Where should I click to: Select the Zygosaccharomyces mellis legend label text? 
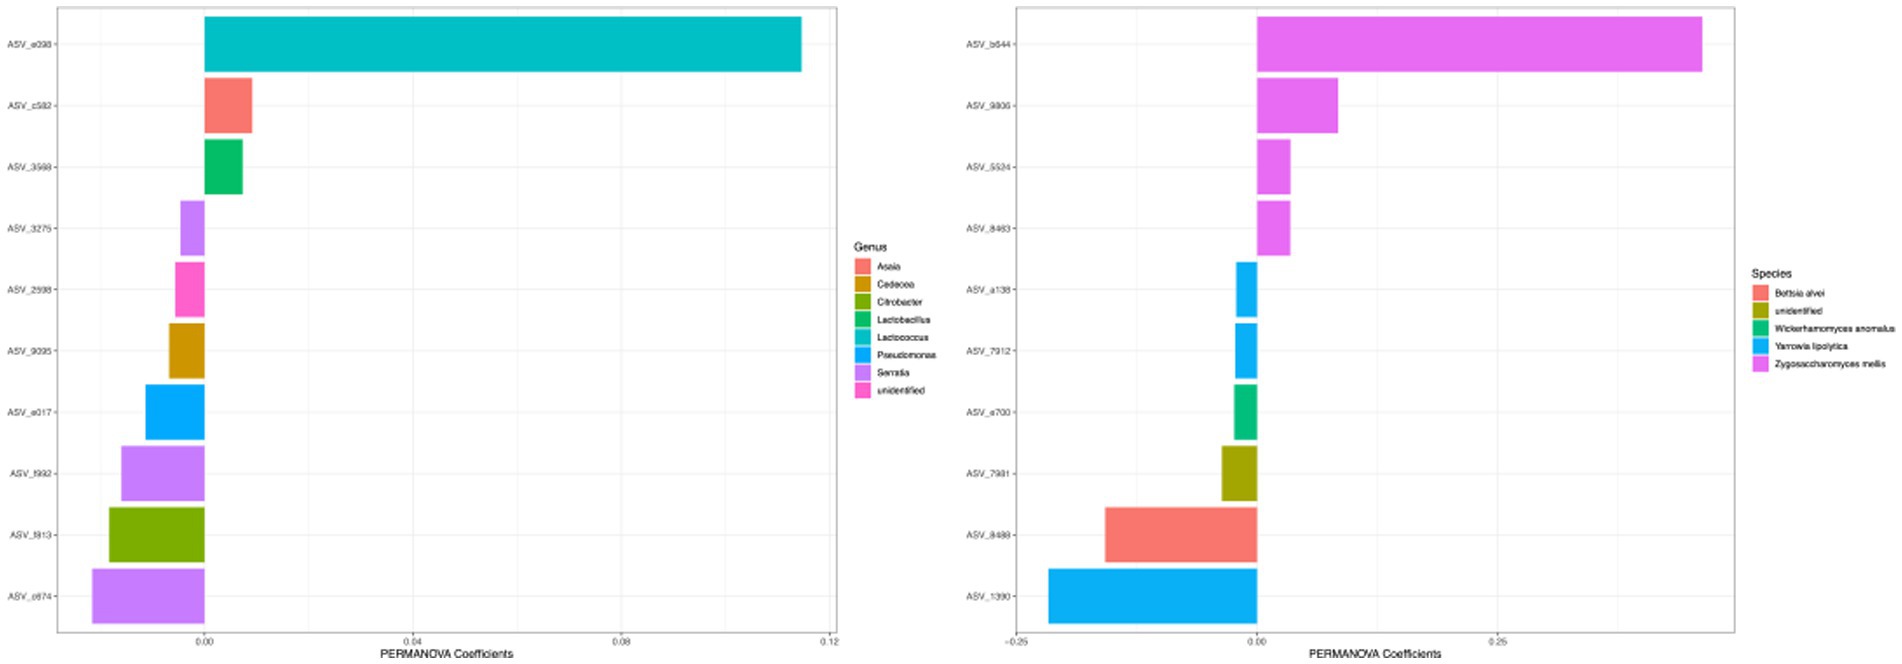(1830, 364)
